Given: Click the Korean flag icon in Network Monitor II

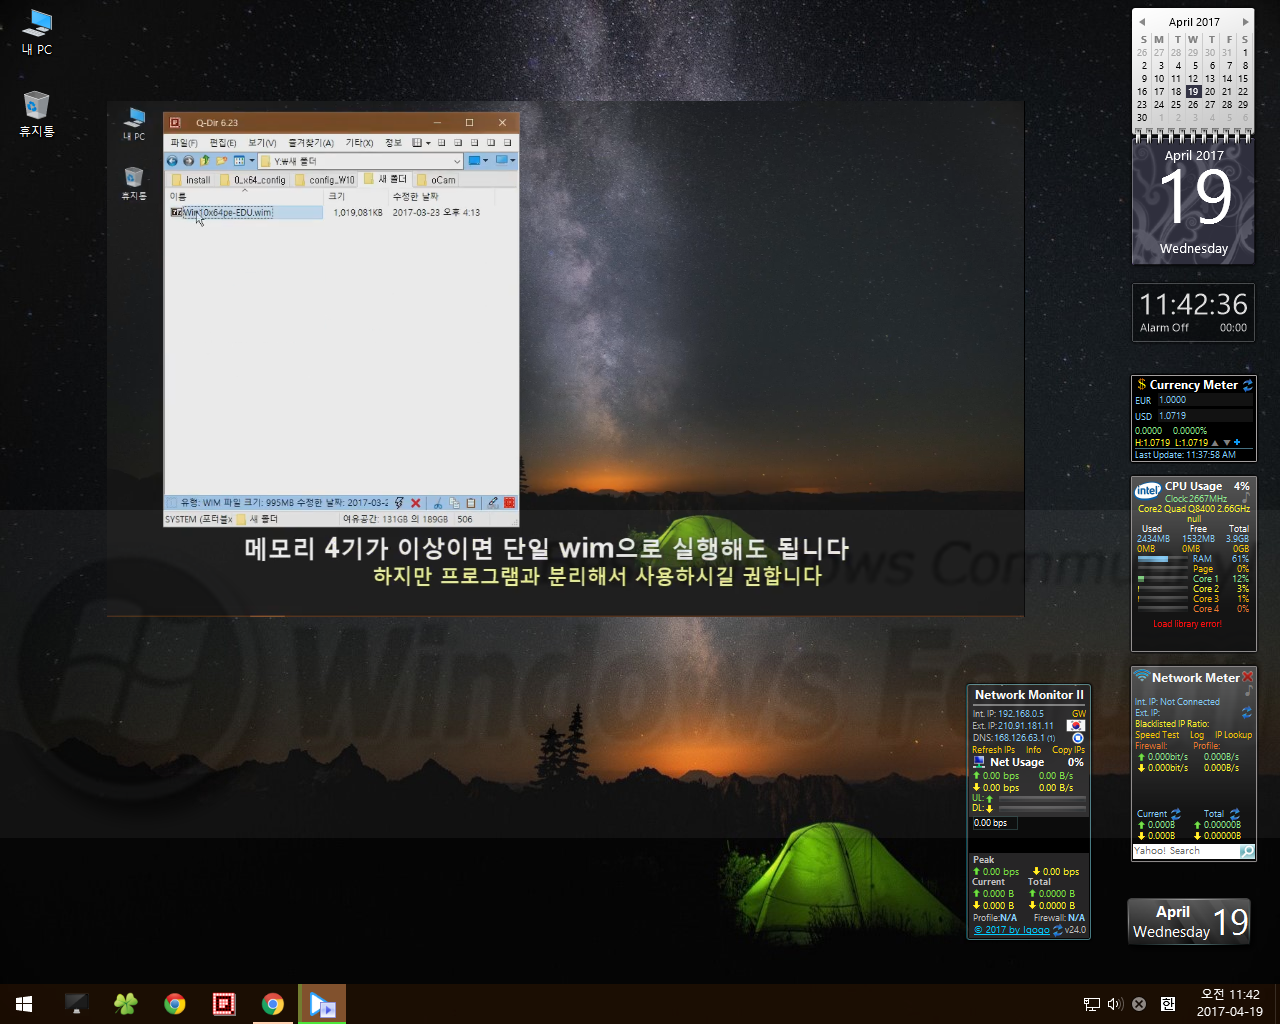Looking at the screenshot, I should click(x=1076, y=726).
